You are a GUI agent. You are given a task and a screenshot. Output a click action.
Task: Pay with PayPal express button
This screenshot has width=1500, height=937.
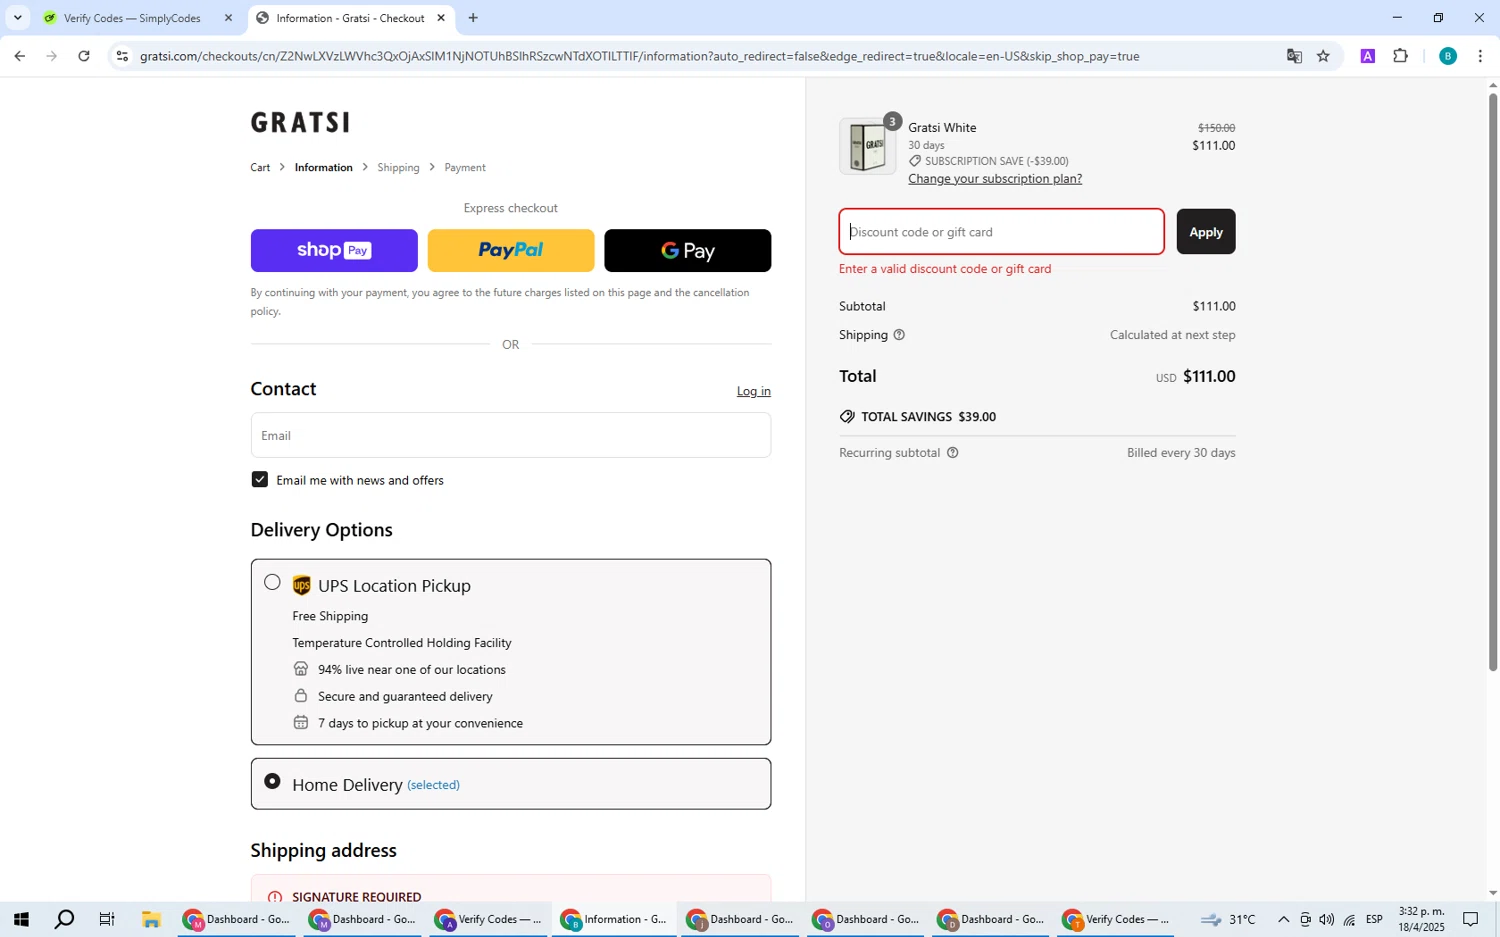(x=511, y=250)
